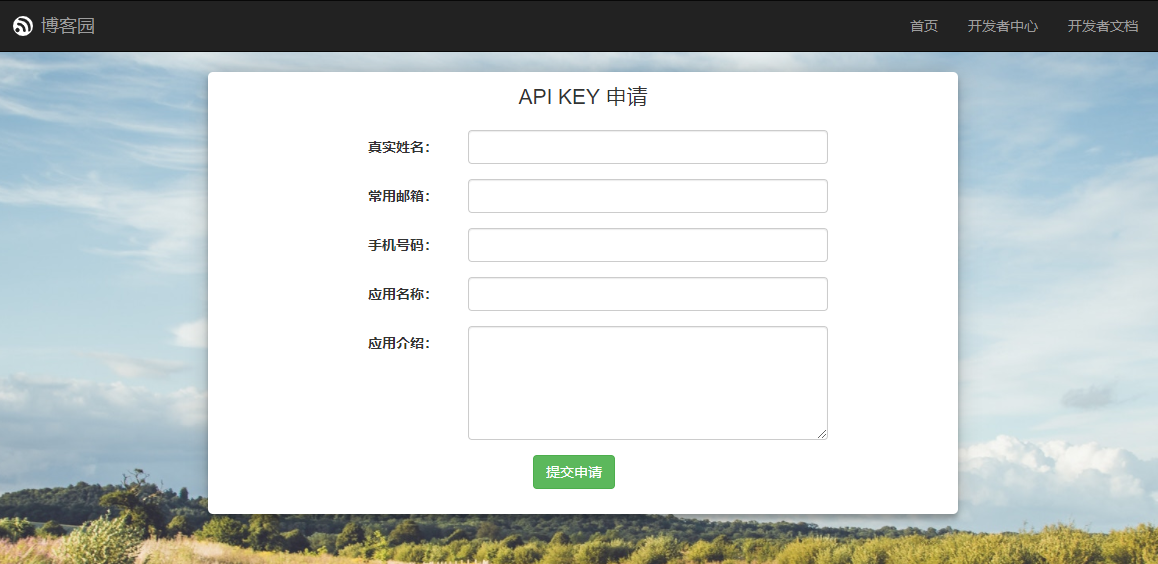The width and height of the screenshot is (1158, 564).
Task: Click the 常用邮箱： label
Action: coord(399,196)
